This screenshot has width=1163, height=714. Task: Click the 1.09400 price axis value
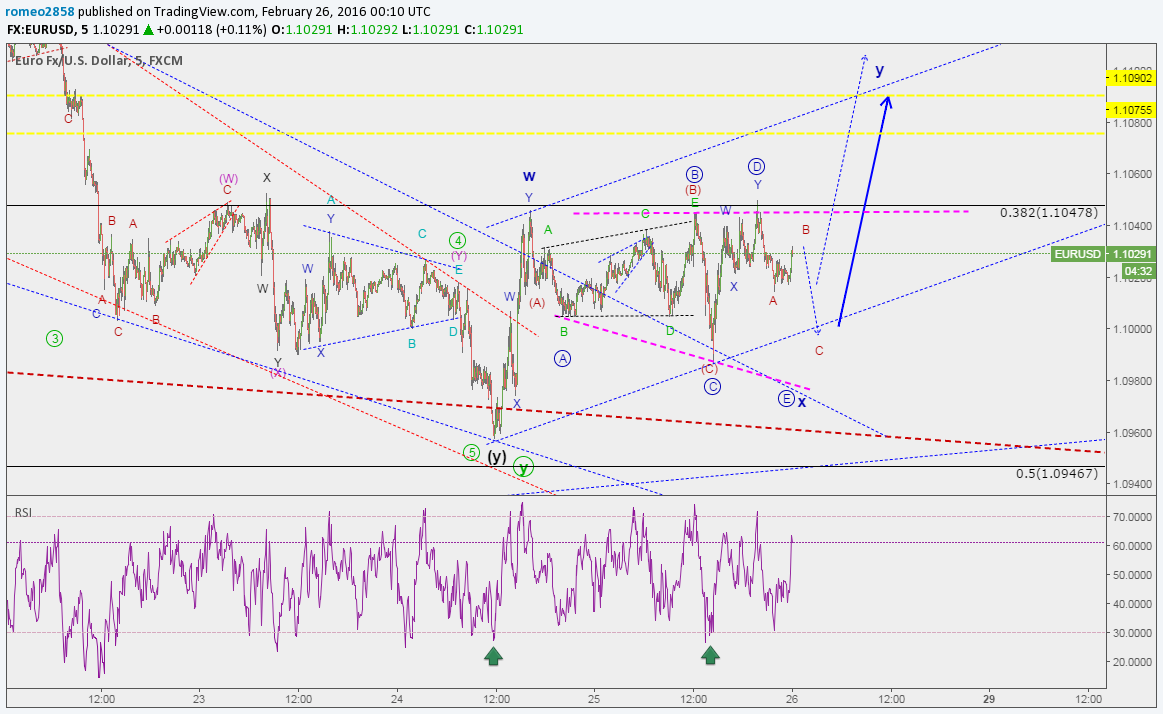[1132, 484]
